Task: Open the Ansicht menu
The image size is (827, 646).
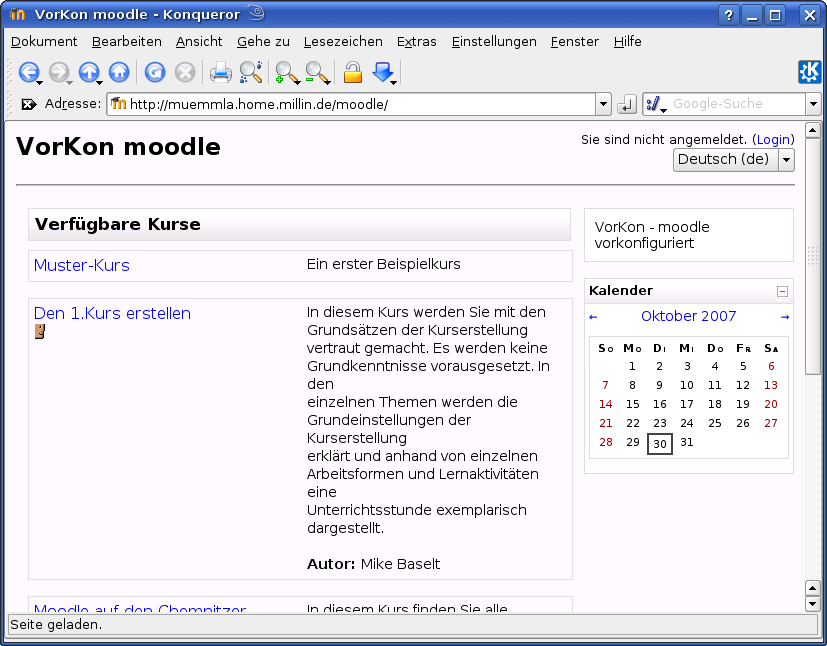Action: (199, 42)
